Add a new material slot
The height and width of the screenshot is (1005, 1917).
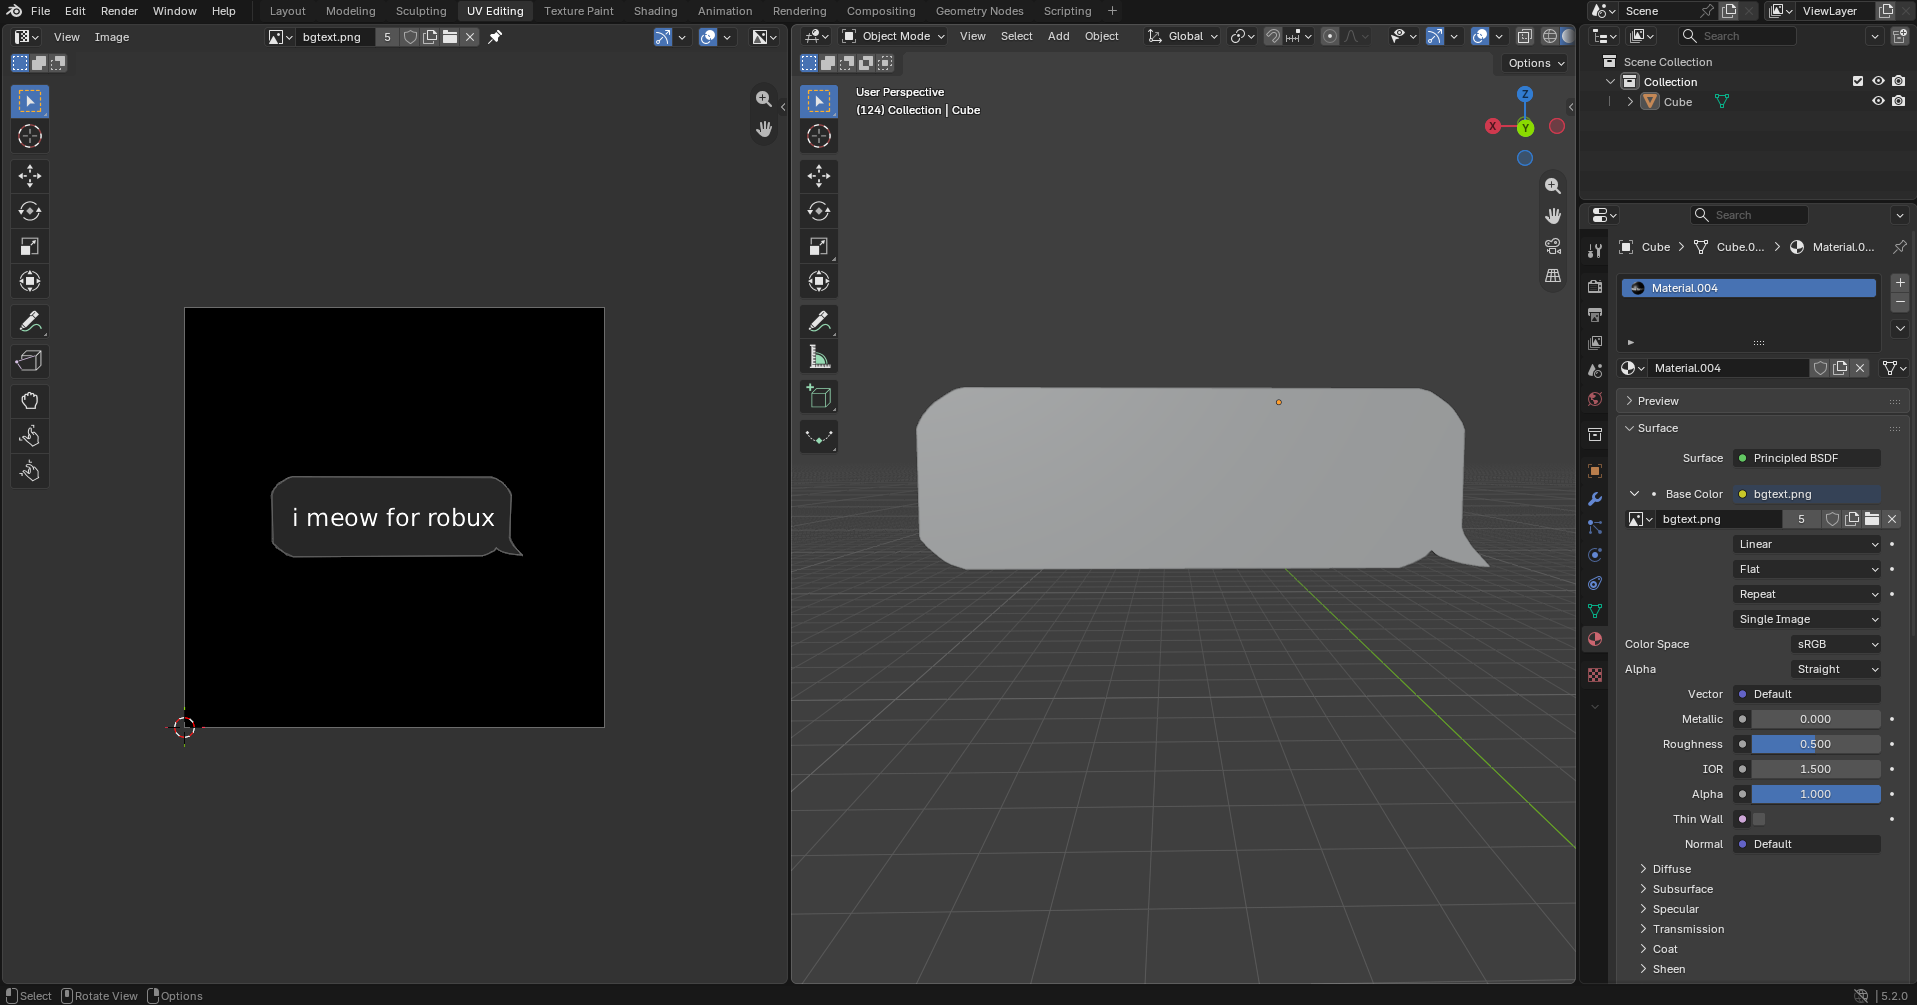coord(1900,283)
